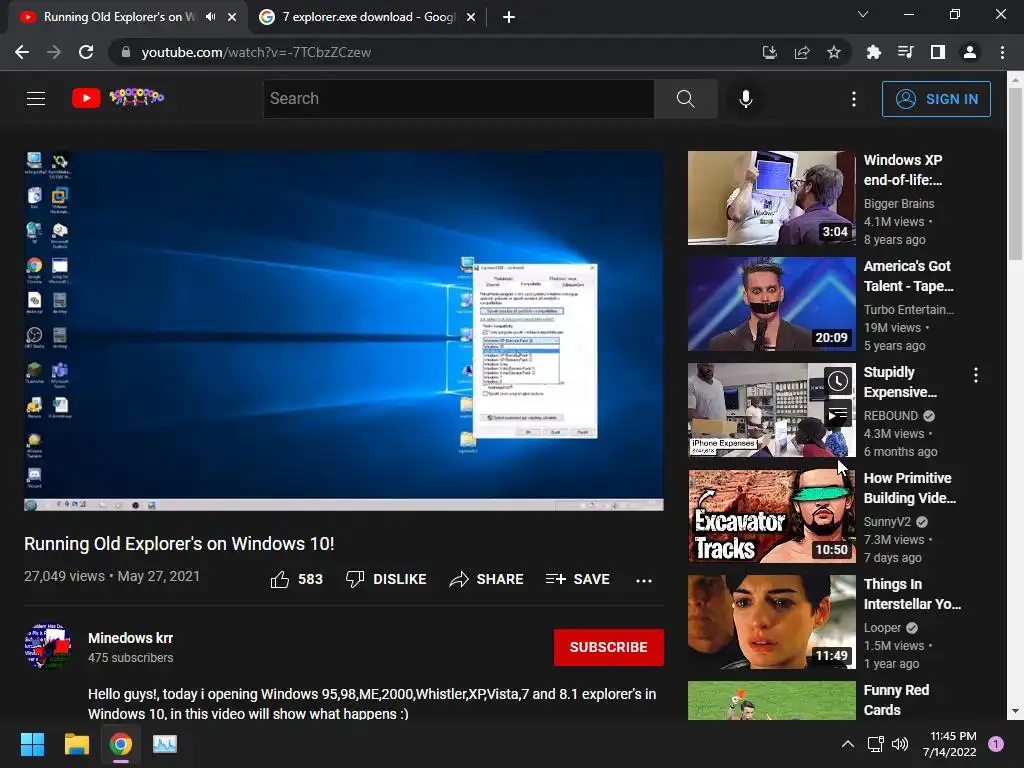The image size is (1024, 768).
Task: Open more actions ellipsis under video
Action: click(644, 580)
